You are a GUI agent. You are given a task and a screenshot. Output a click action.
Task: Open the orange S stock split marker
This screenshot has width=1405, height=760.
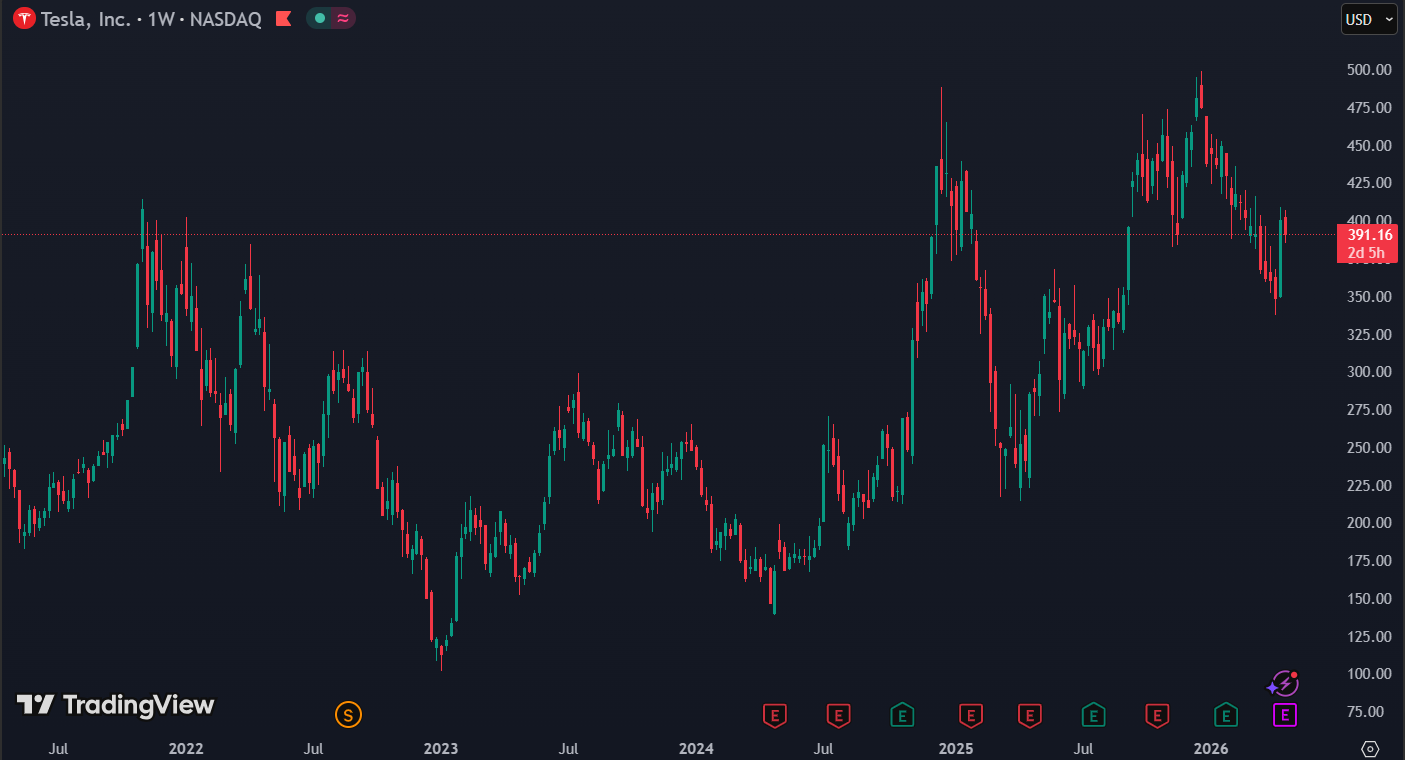tap(348, 714)
